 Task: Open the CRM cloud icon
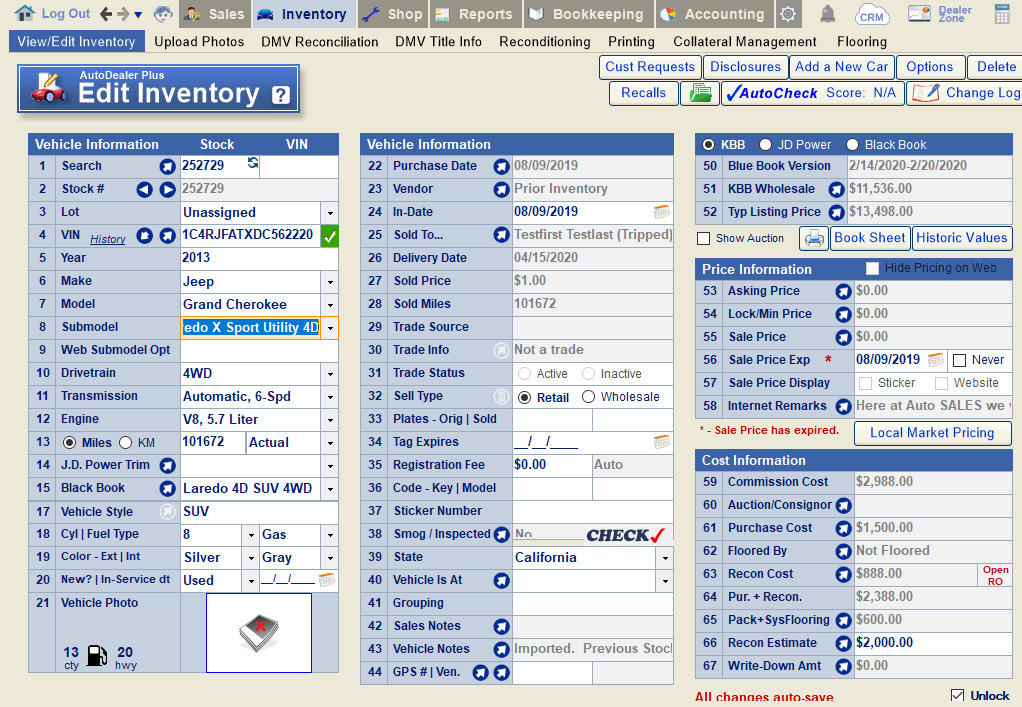pos(871,14)
